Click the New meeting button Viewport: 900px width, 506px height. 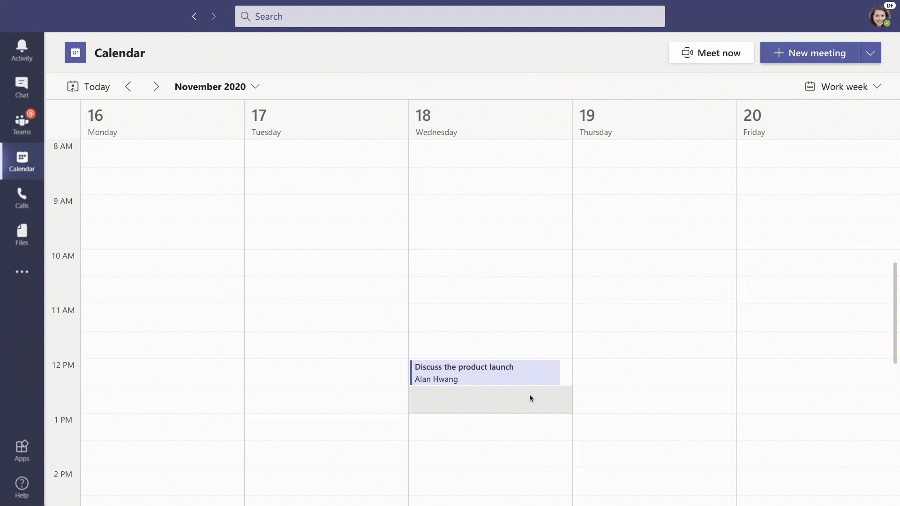[x=810, y=53]
